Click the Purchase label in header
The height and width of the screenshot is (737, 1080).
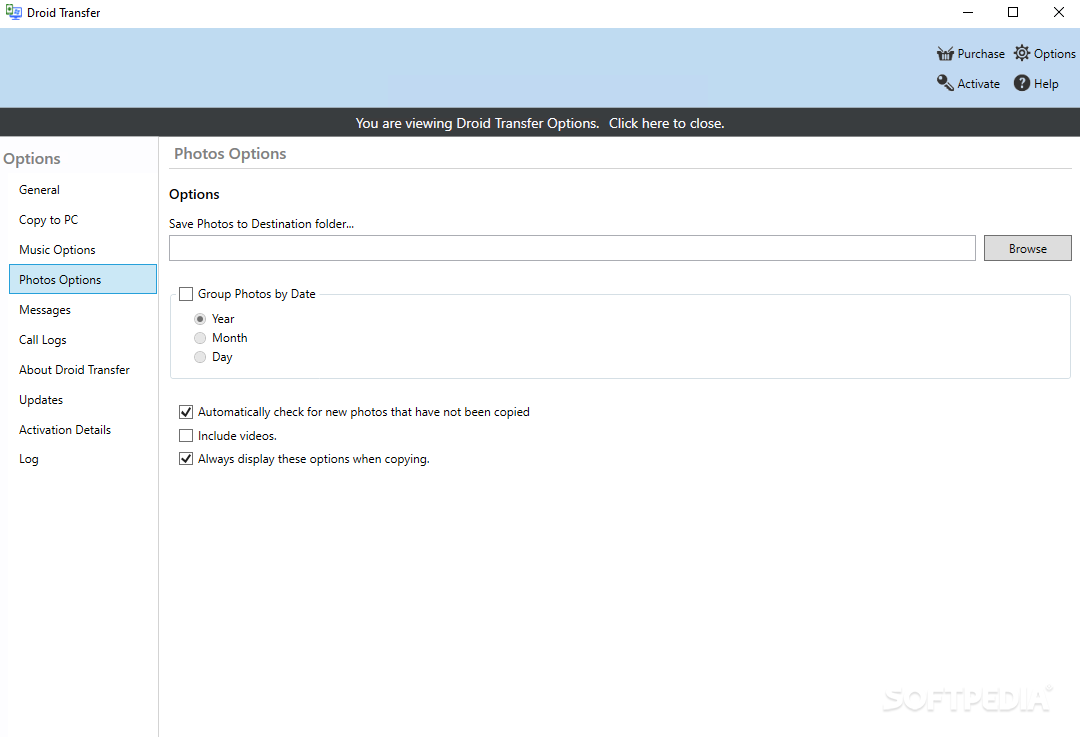[x=981, y=54]
